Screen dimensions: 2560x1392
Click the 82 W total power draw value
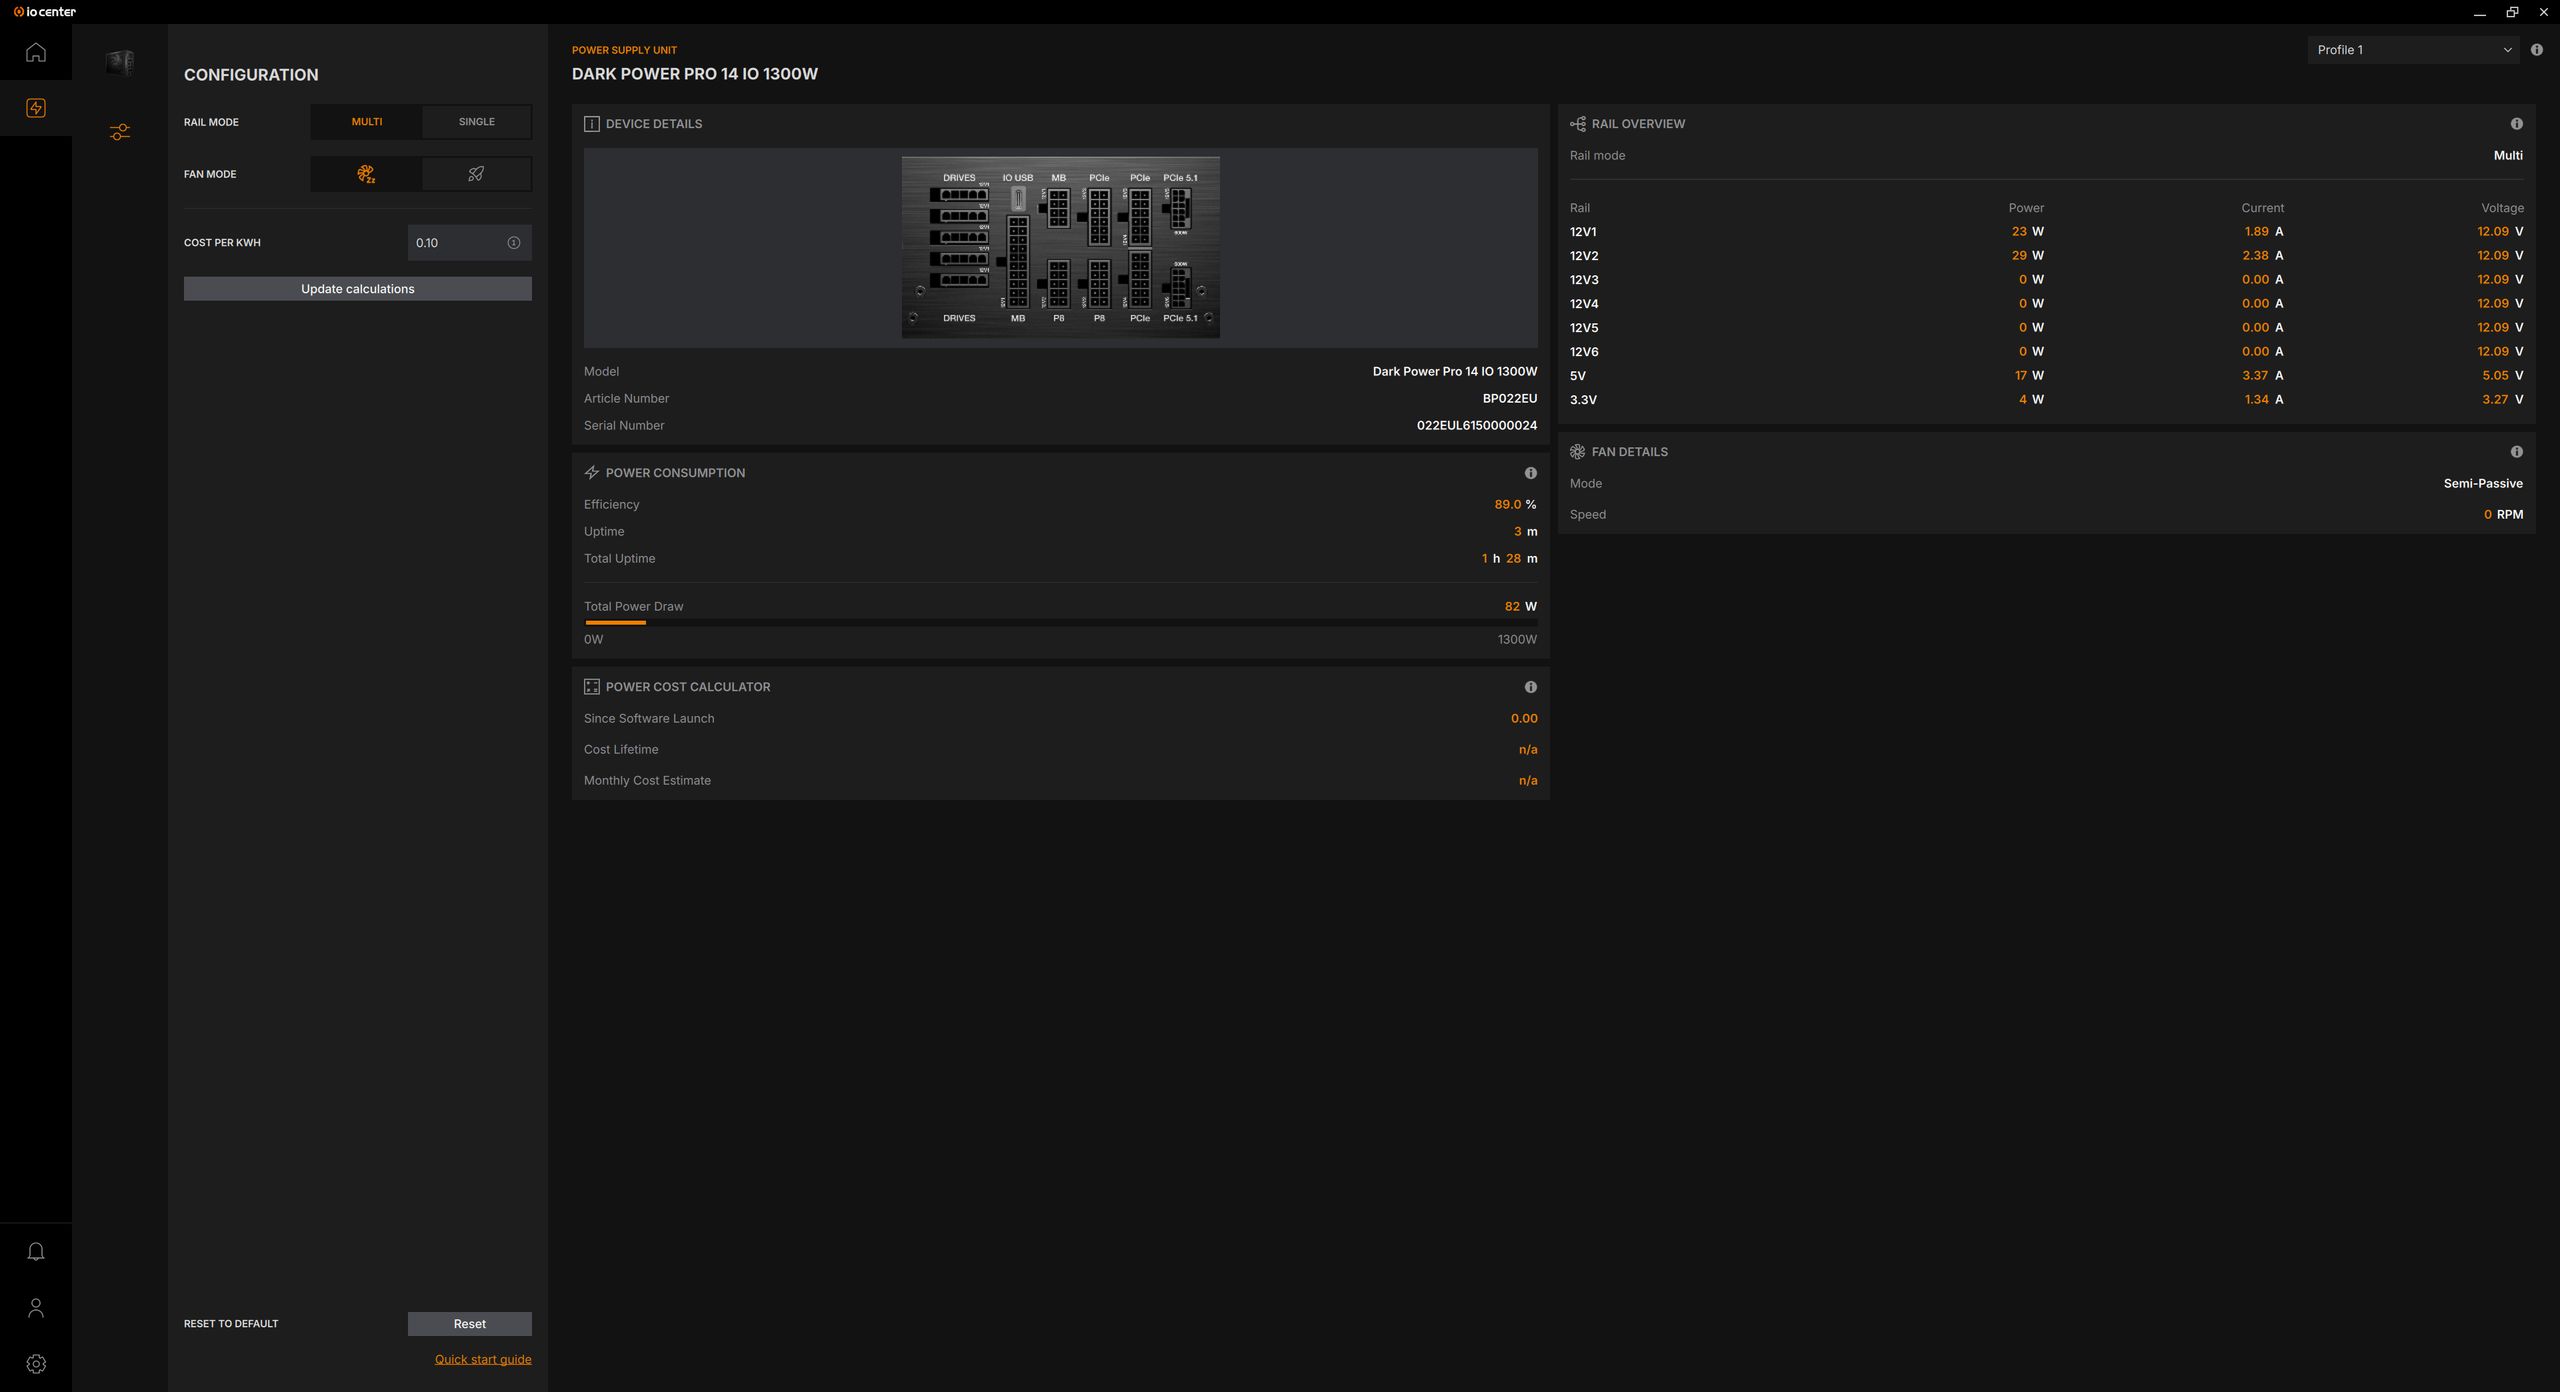coord(1520,607)
